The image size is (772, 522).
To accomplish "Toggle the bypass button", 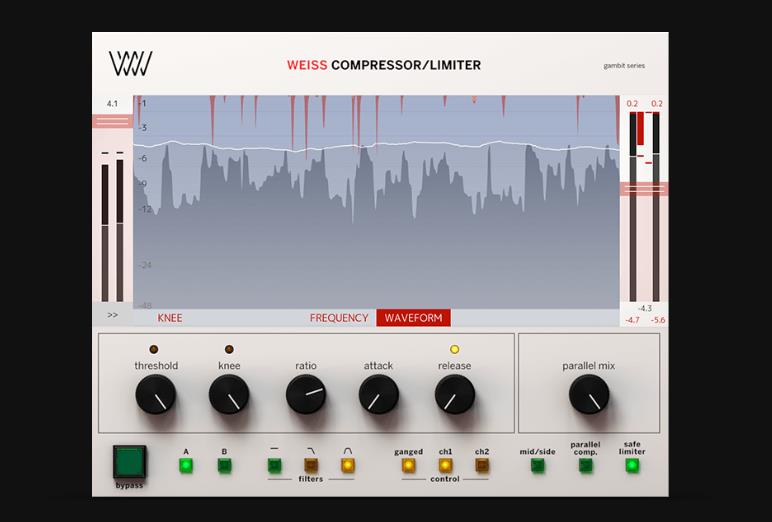I will click(129, 461).
